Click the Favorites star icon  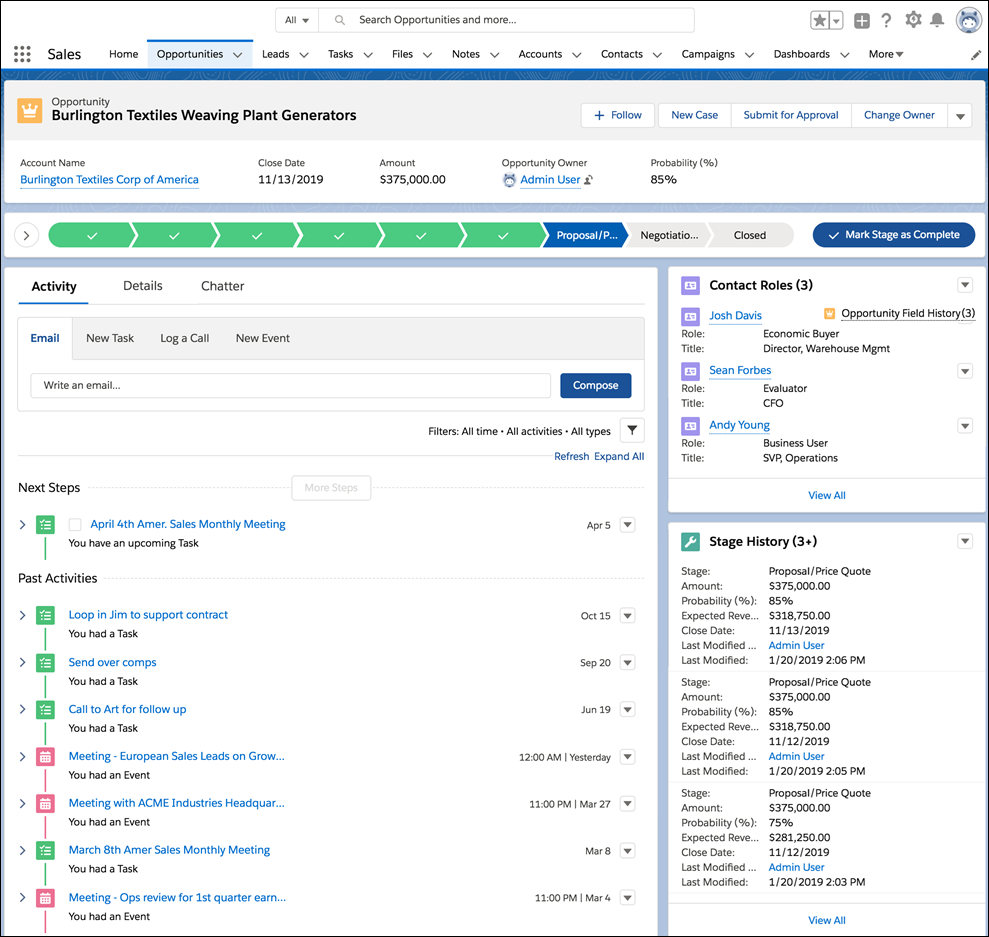tap(819, 20)
